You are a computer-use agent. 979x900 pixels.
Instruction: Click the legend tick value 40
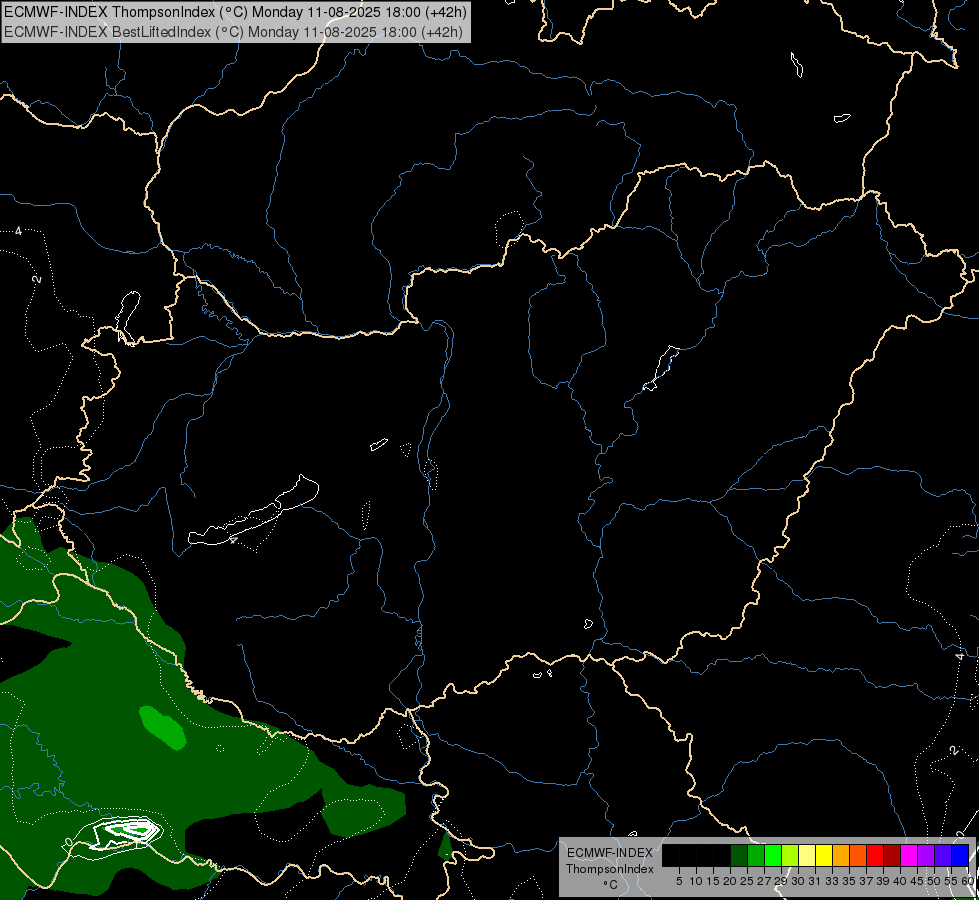(x=900, y=881)
